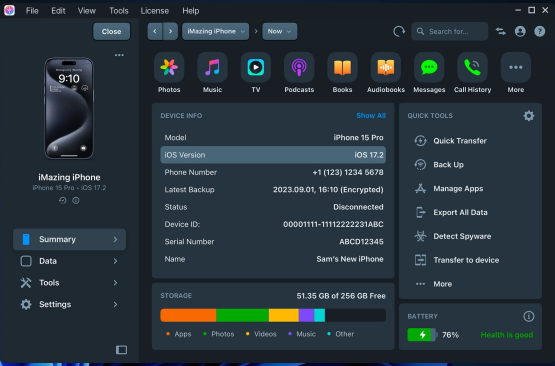Open Transfer to device tool

457,260
